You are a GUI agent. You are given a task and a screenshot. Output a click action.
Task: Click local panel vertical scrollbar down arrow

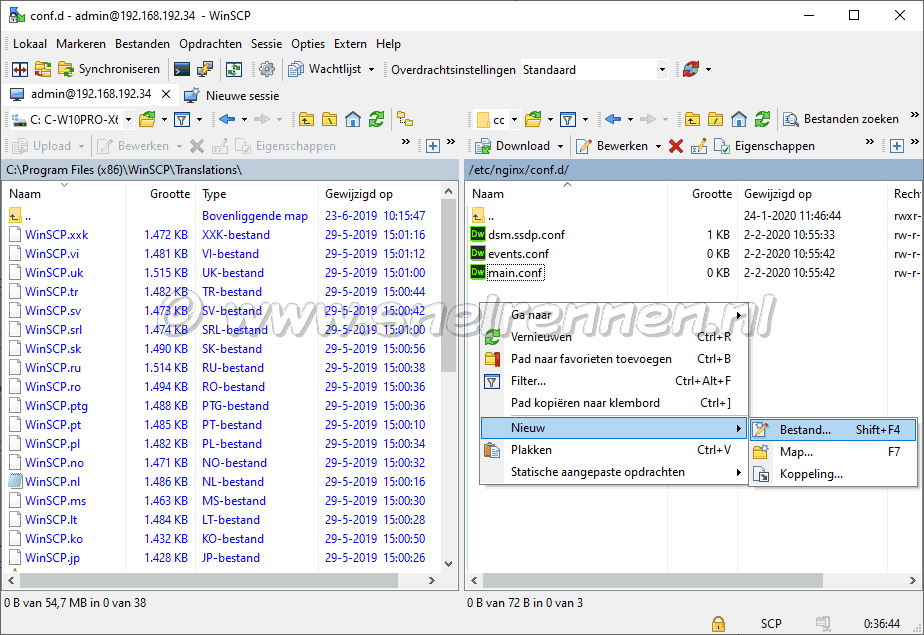(x=448, y=564)
